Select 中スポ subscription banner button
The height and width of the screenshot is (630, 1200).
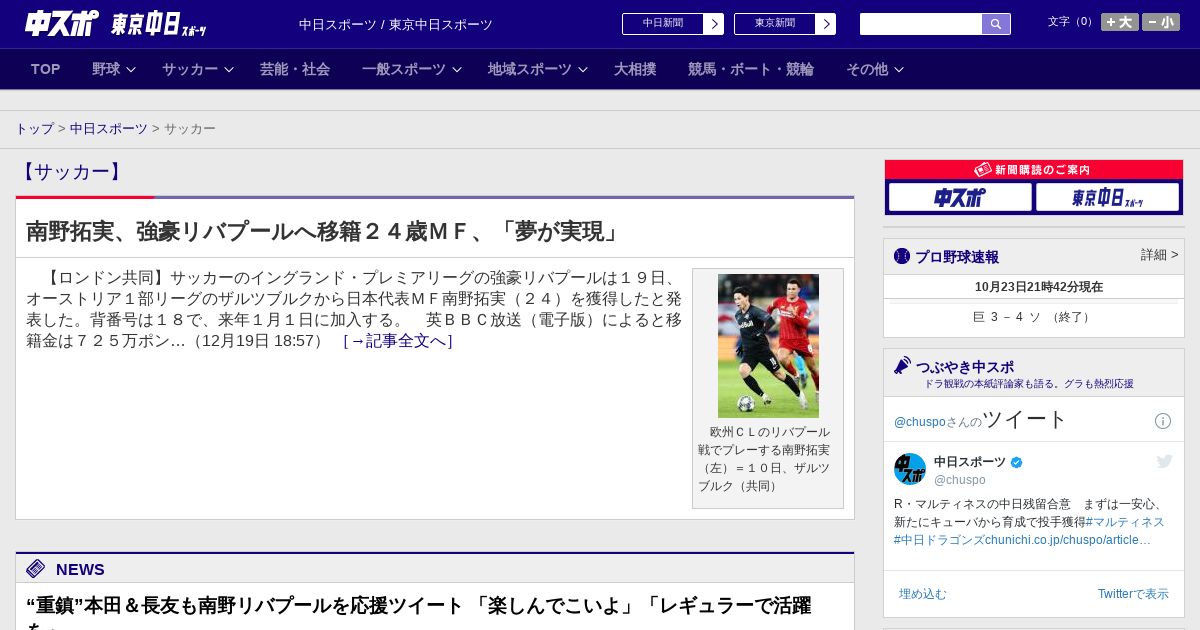pyautogui.click(x=960, y=197)
